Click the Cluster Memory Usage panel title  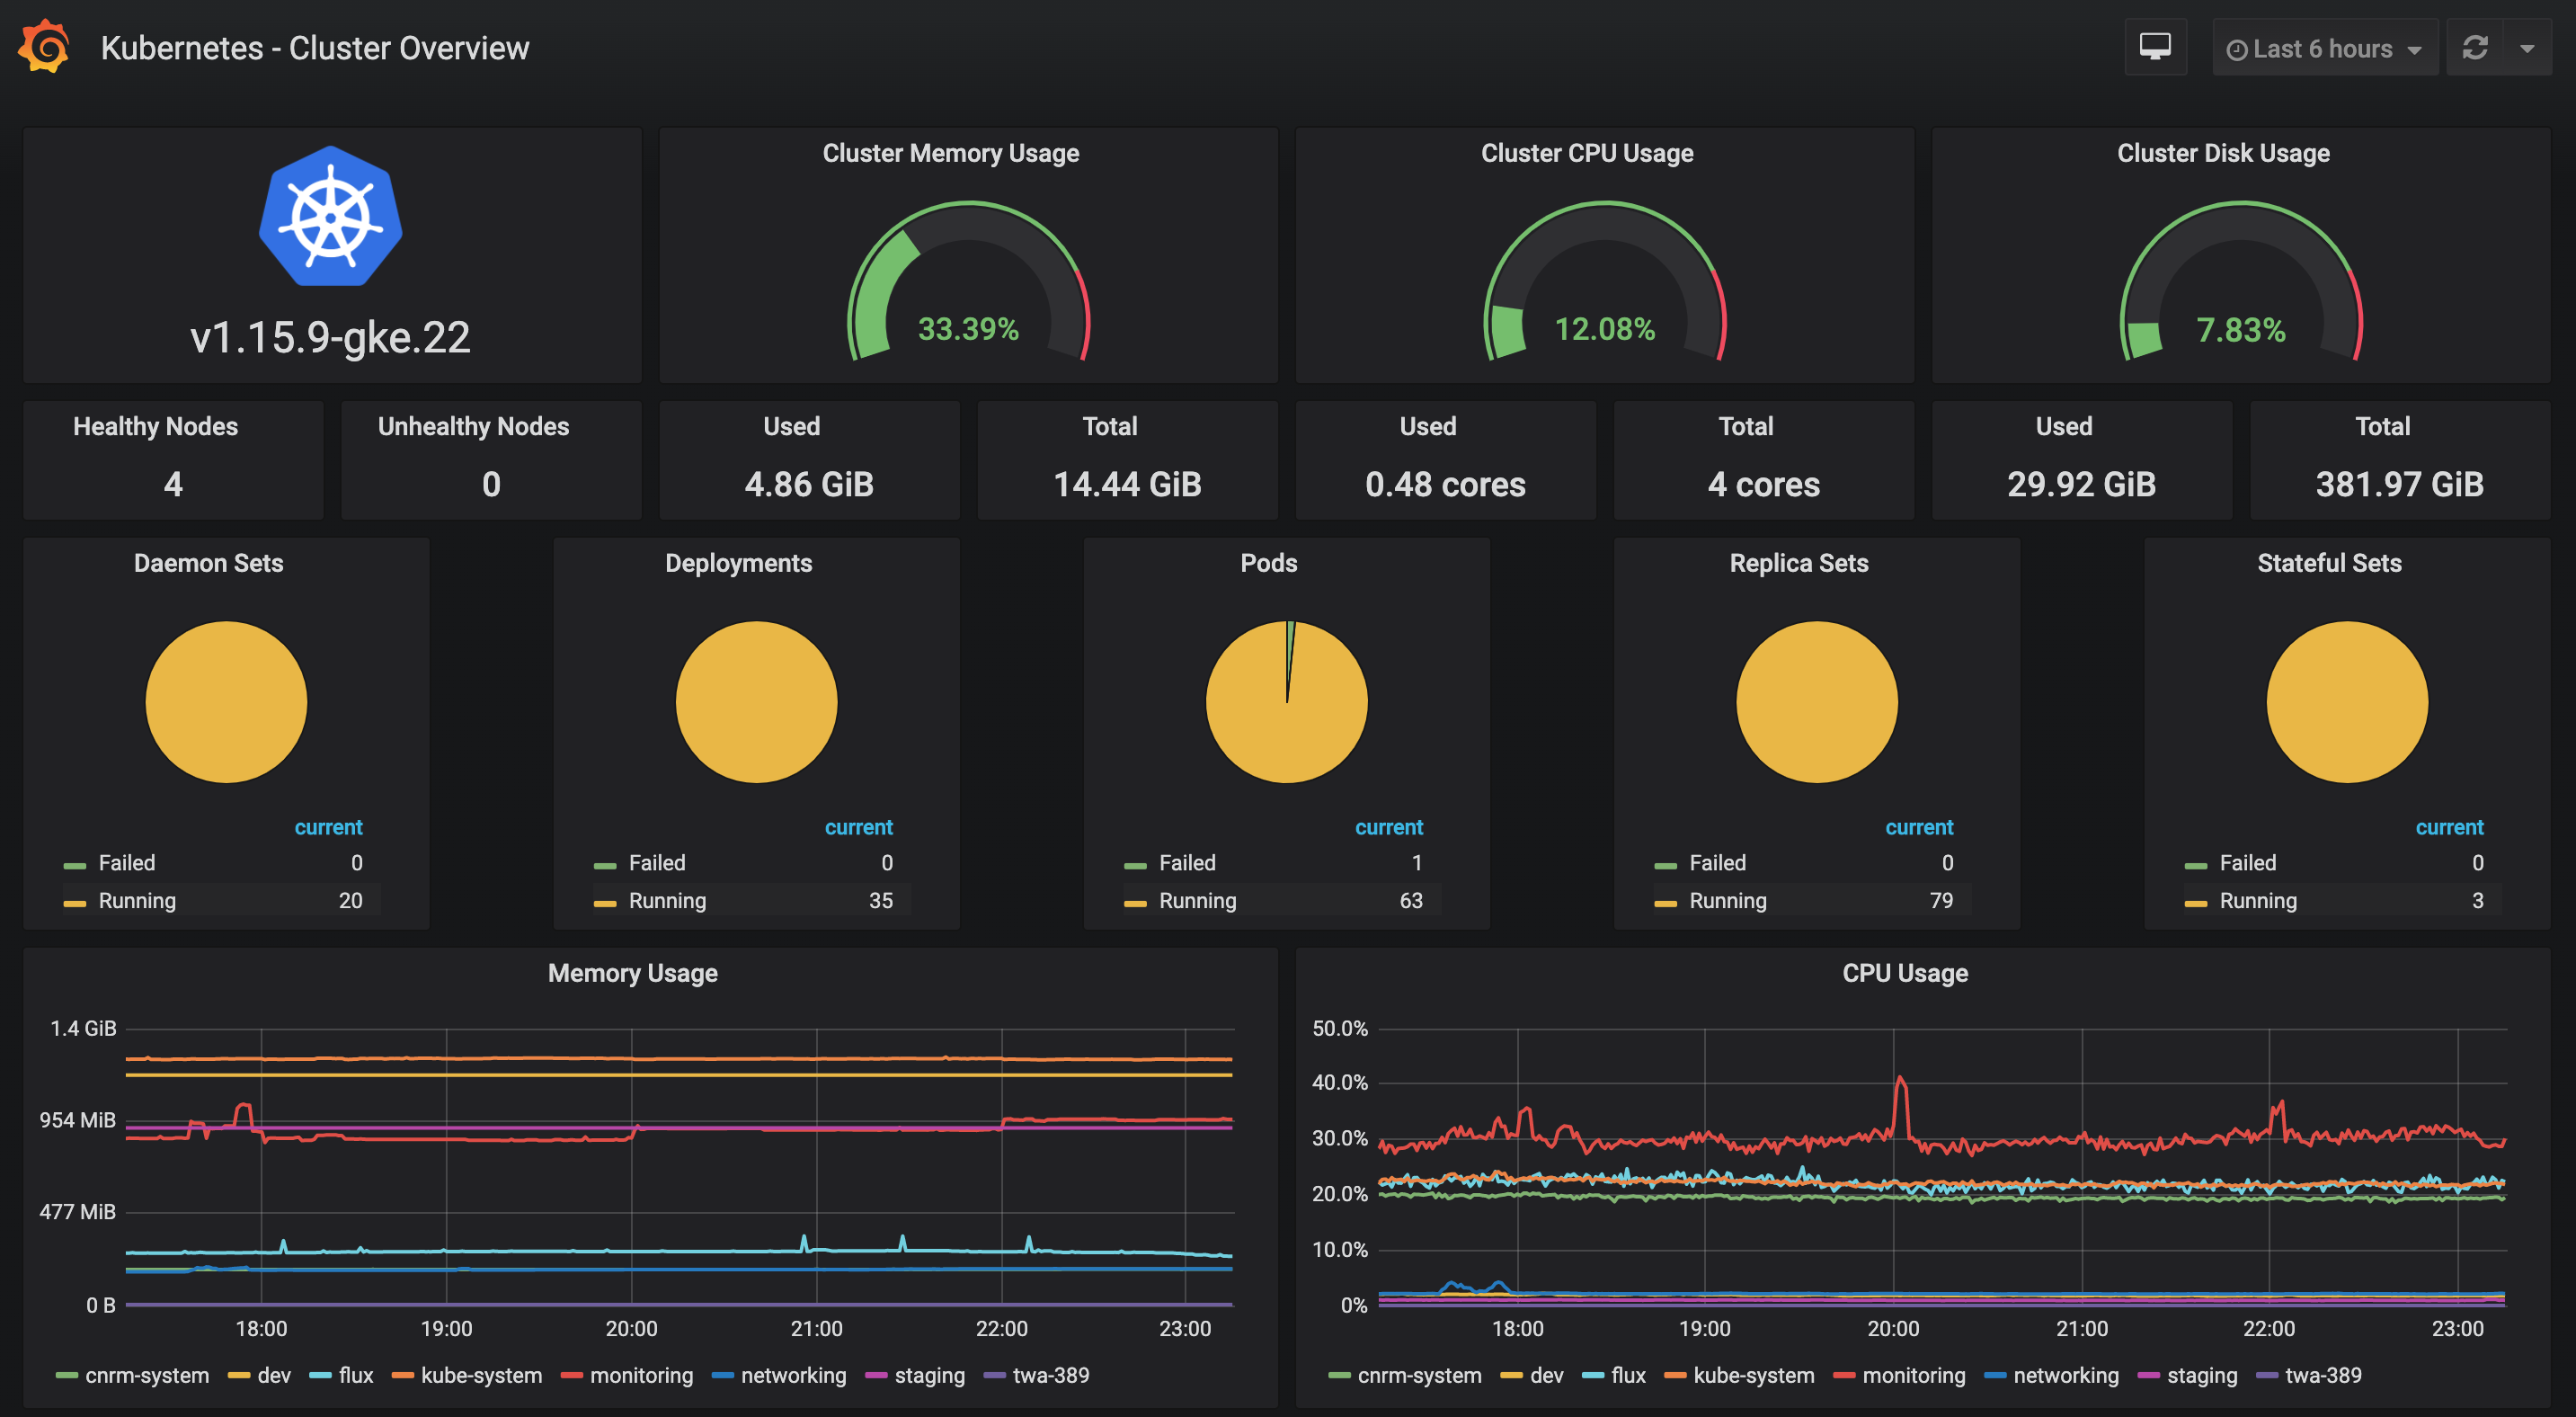(x=950, y=153)
